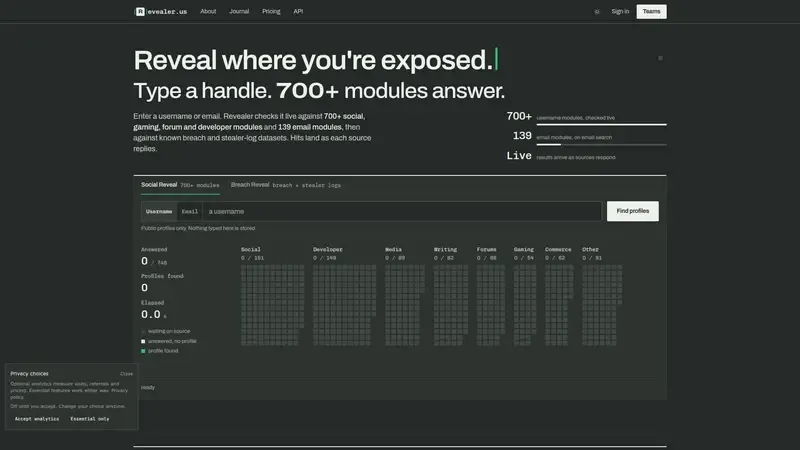The width and height of the screenshot is (800, 450).
Task: Click the Forums category heading
Action: [x=486, y=249]
